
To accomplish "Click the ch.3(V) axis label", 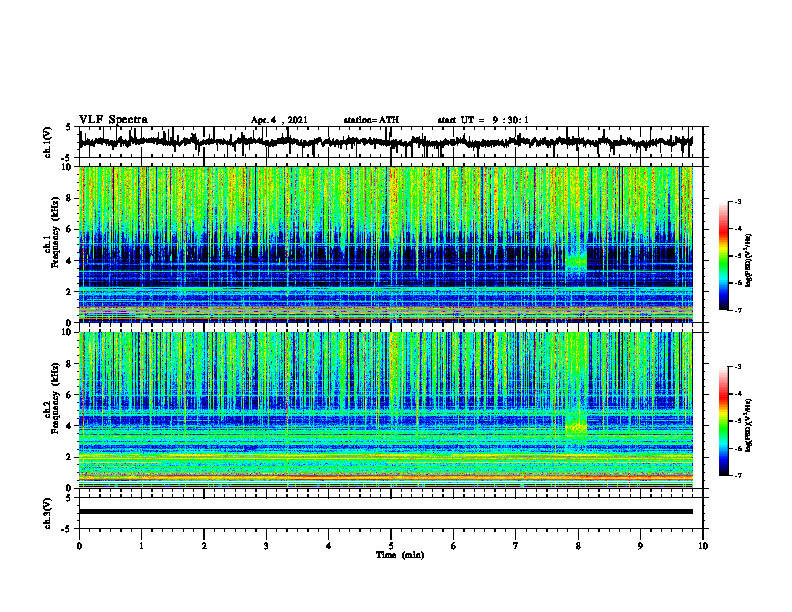I will (48, 513).
